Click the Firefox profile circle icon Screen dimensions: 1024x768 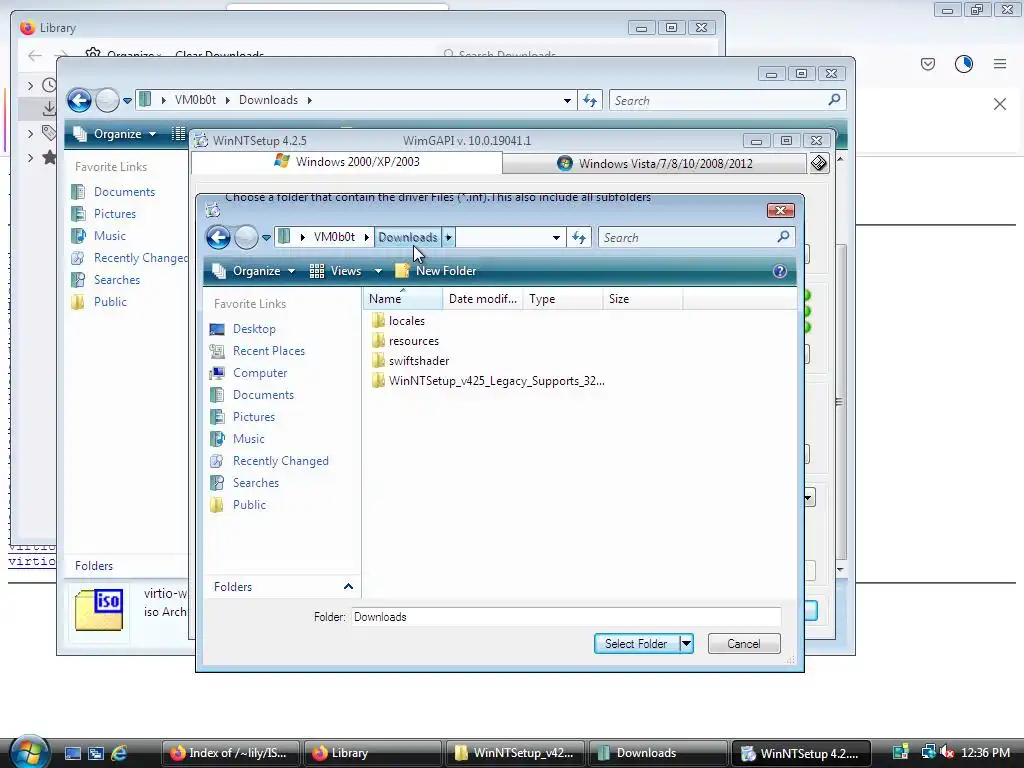click(964, 64)
